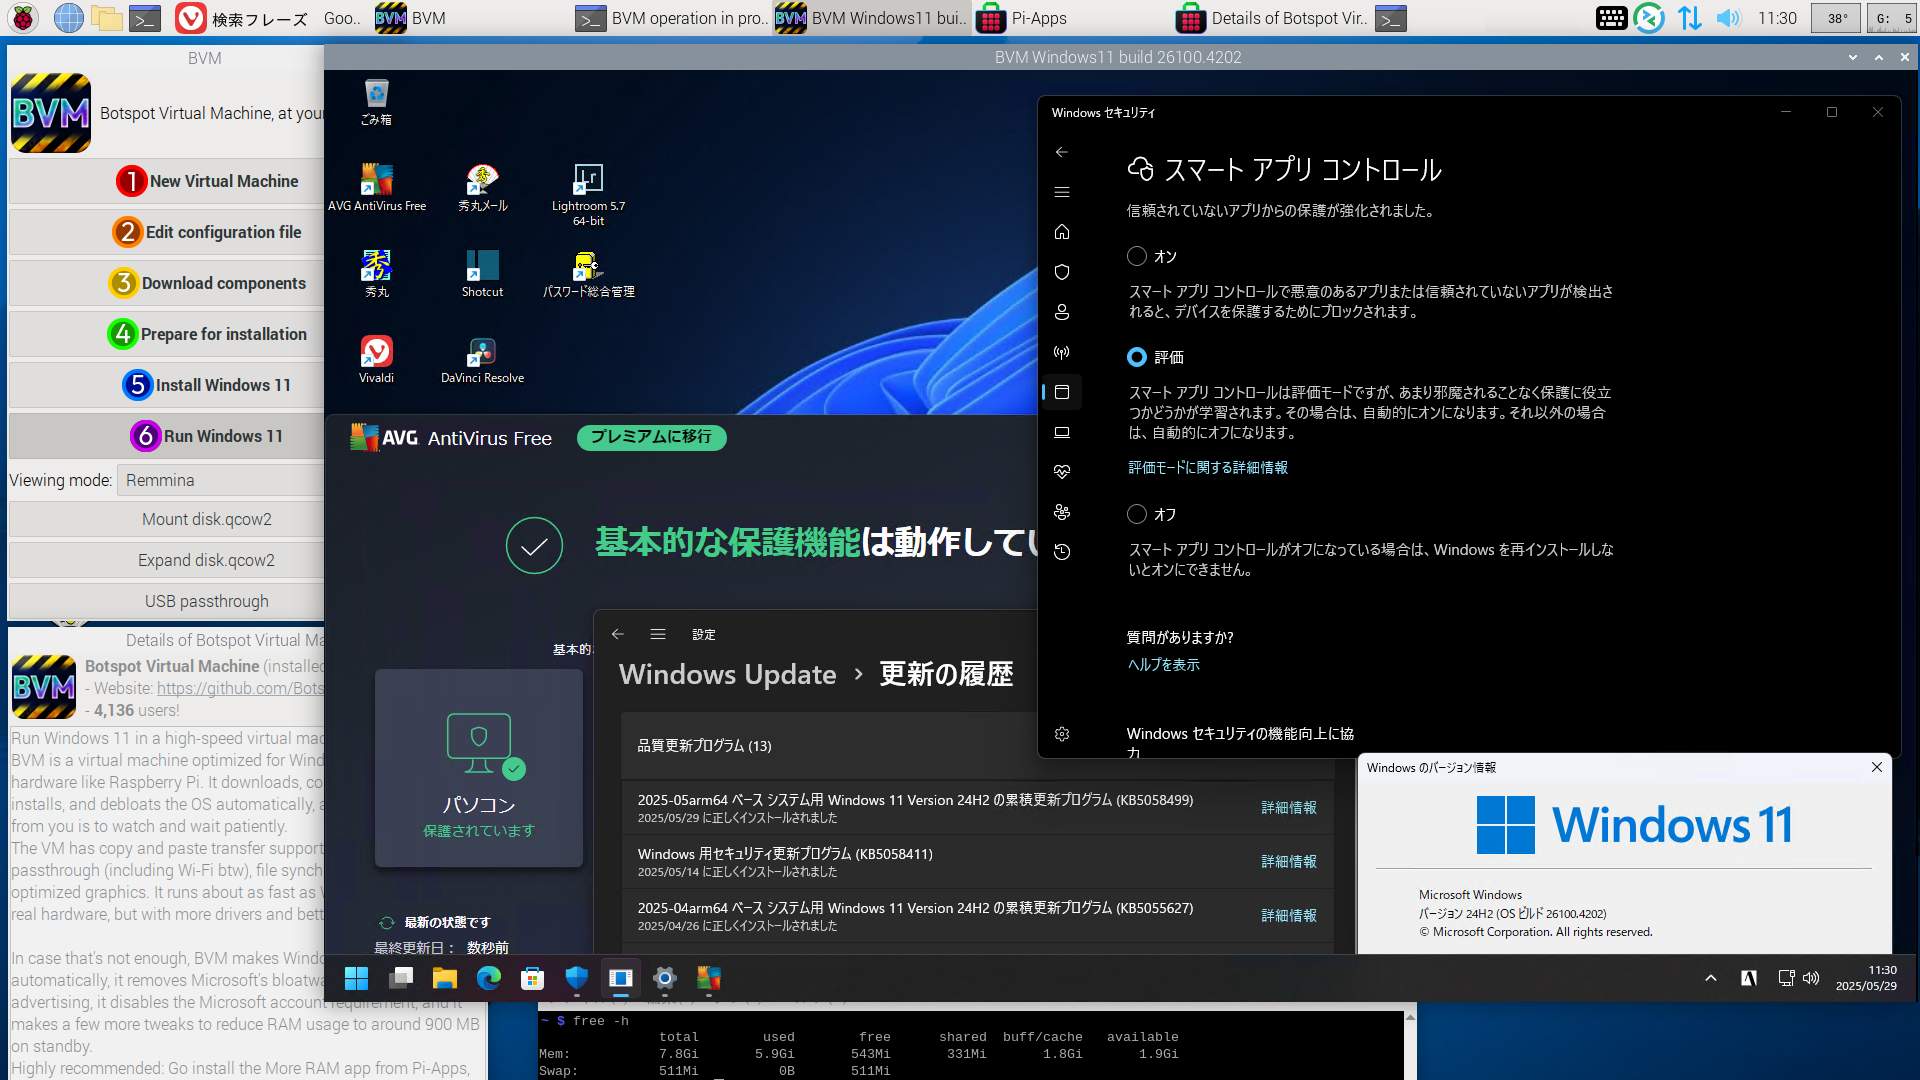Switch to Details of Botspot Virtual Machine taskbar item
1920x1080 pixels.
pyautogui.click(x=1272, y=18)
